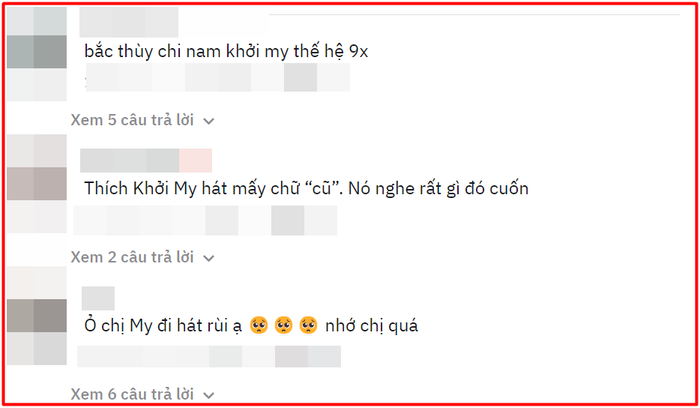The image size is (700, 408).
Task: Open the avatar of the "Thích Khởi My" commenter
Action: [x=37, y=183]
